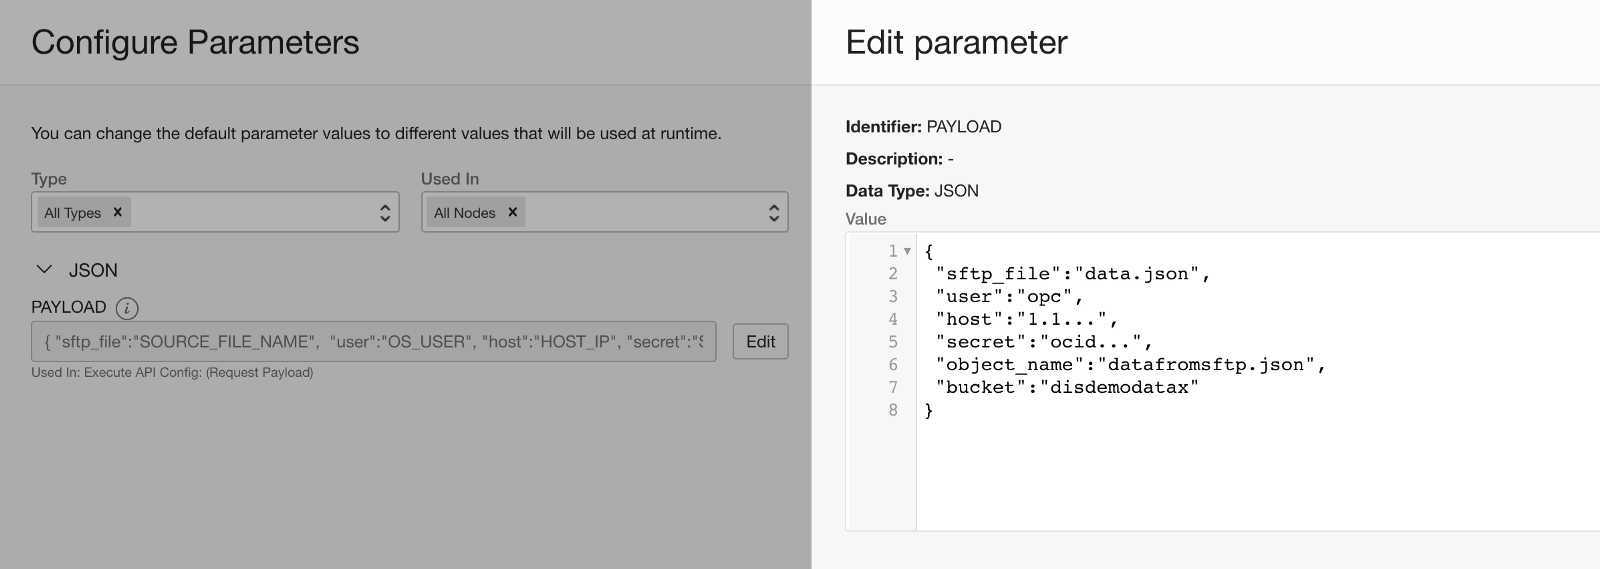Click the "host" line in the editor
Viewport: 1600px width, 569px height.
coord(1026,320)
